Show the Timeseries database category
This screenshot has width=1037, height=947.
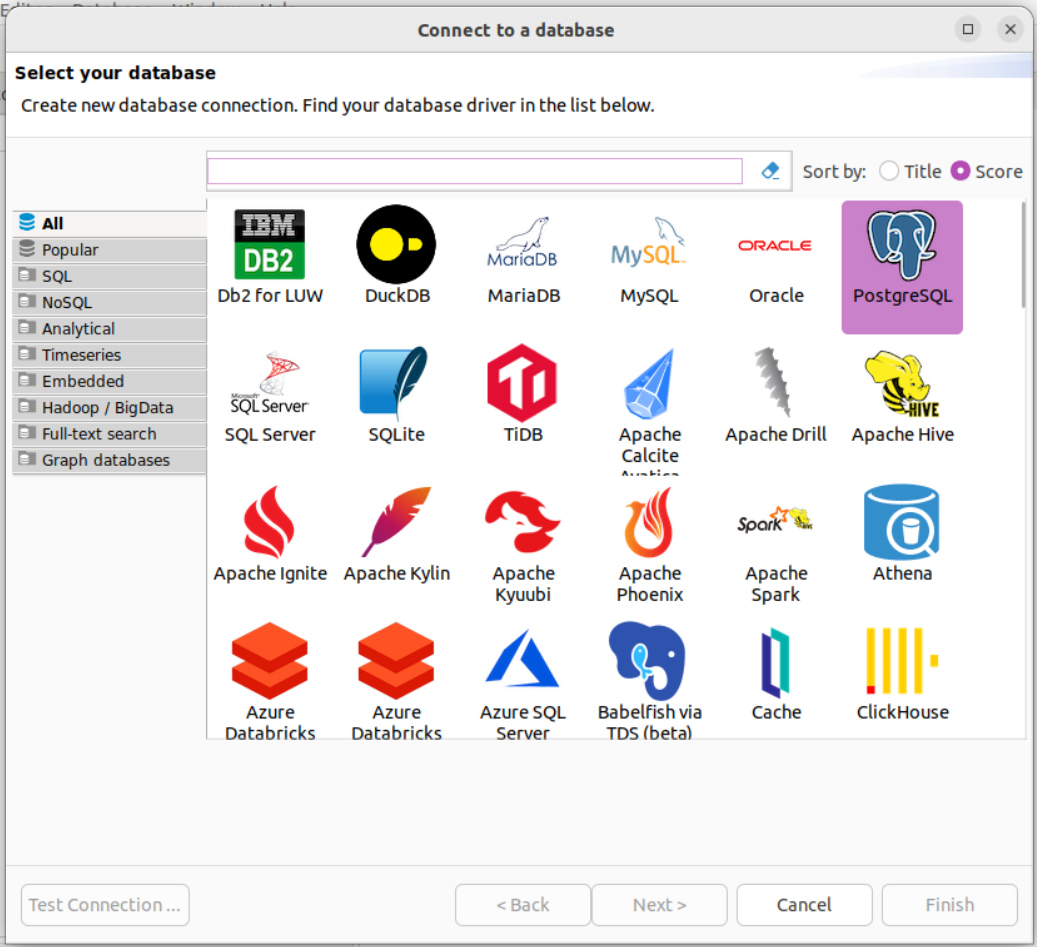click(x=81, y=355)
